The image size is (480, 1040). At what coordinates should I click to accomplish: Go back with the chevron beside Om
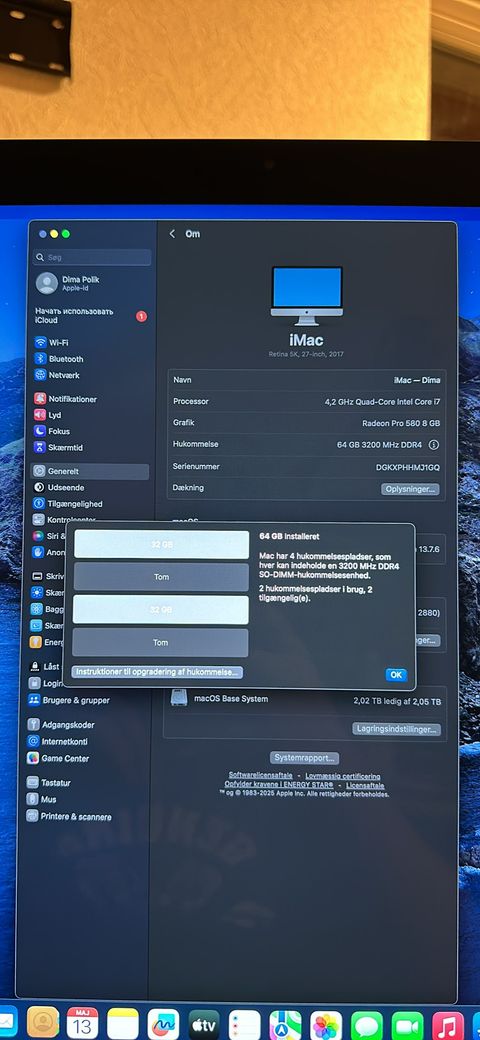(172, 234)
